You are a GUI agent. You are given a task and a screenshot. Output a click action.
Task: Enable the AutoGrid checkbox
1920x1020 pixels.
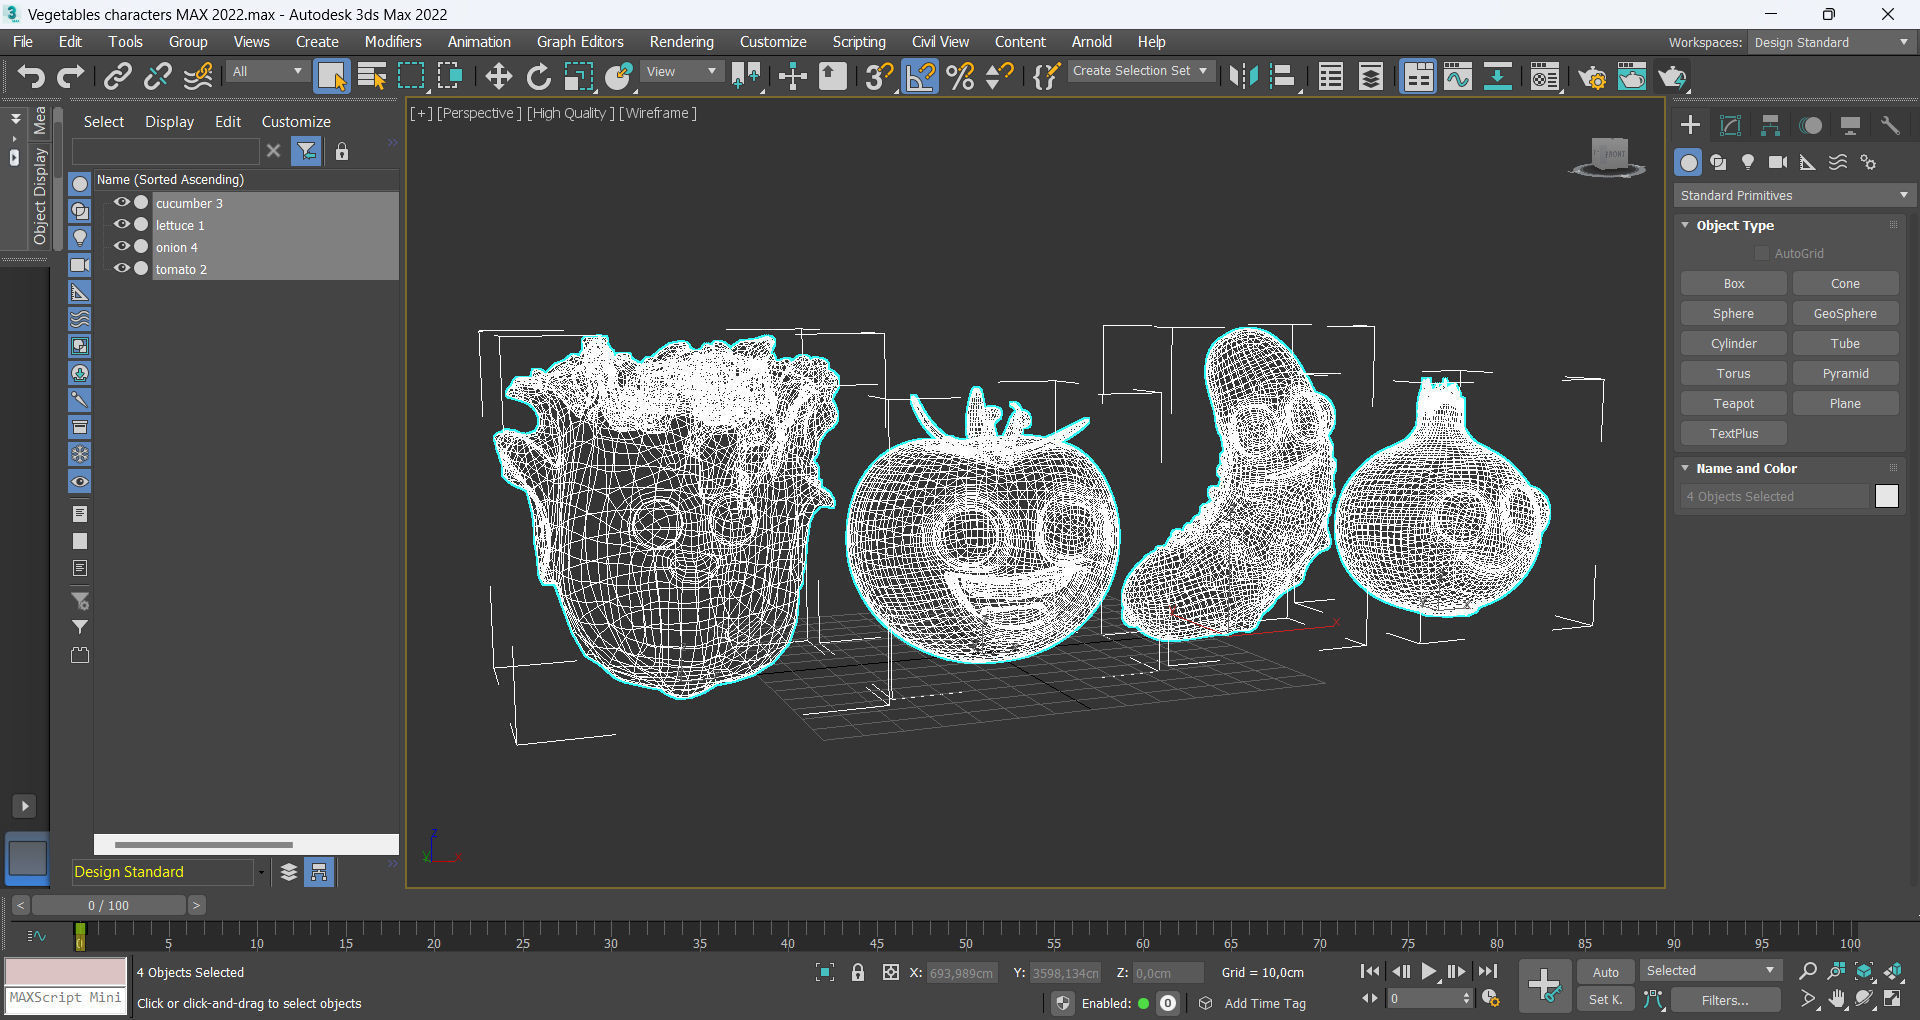click(x=1762, y=253)
